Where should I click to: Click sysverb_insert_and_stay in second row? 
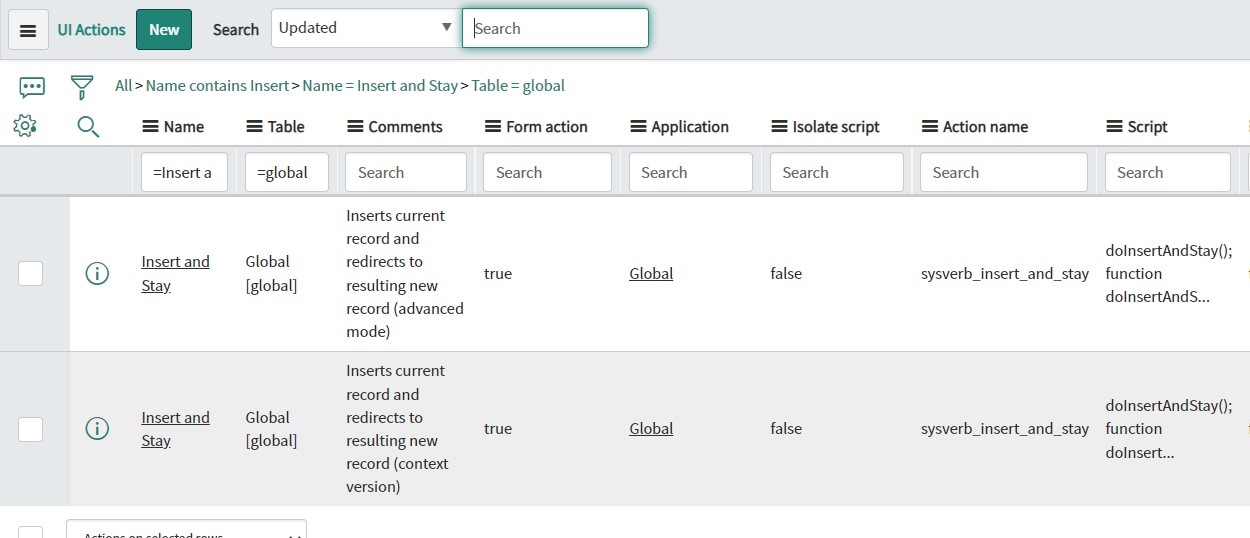(x=1005, y=428)
